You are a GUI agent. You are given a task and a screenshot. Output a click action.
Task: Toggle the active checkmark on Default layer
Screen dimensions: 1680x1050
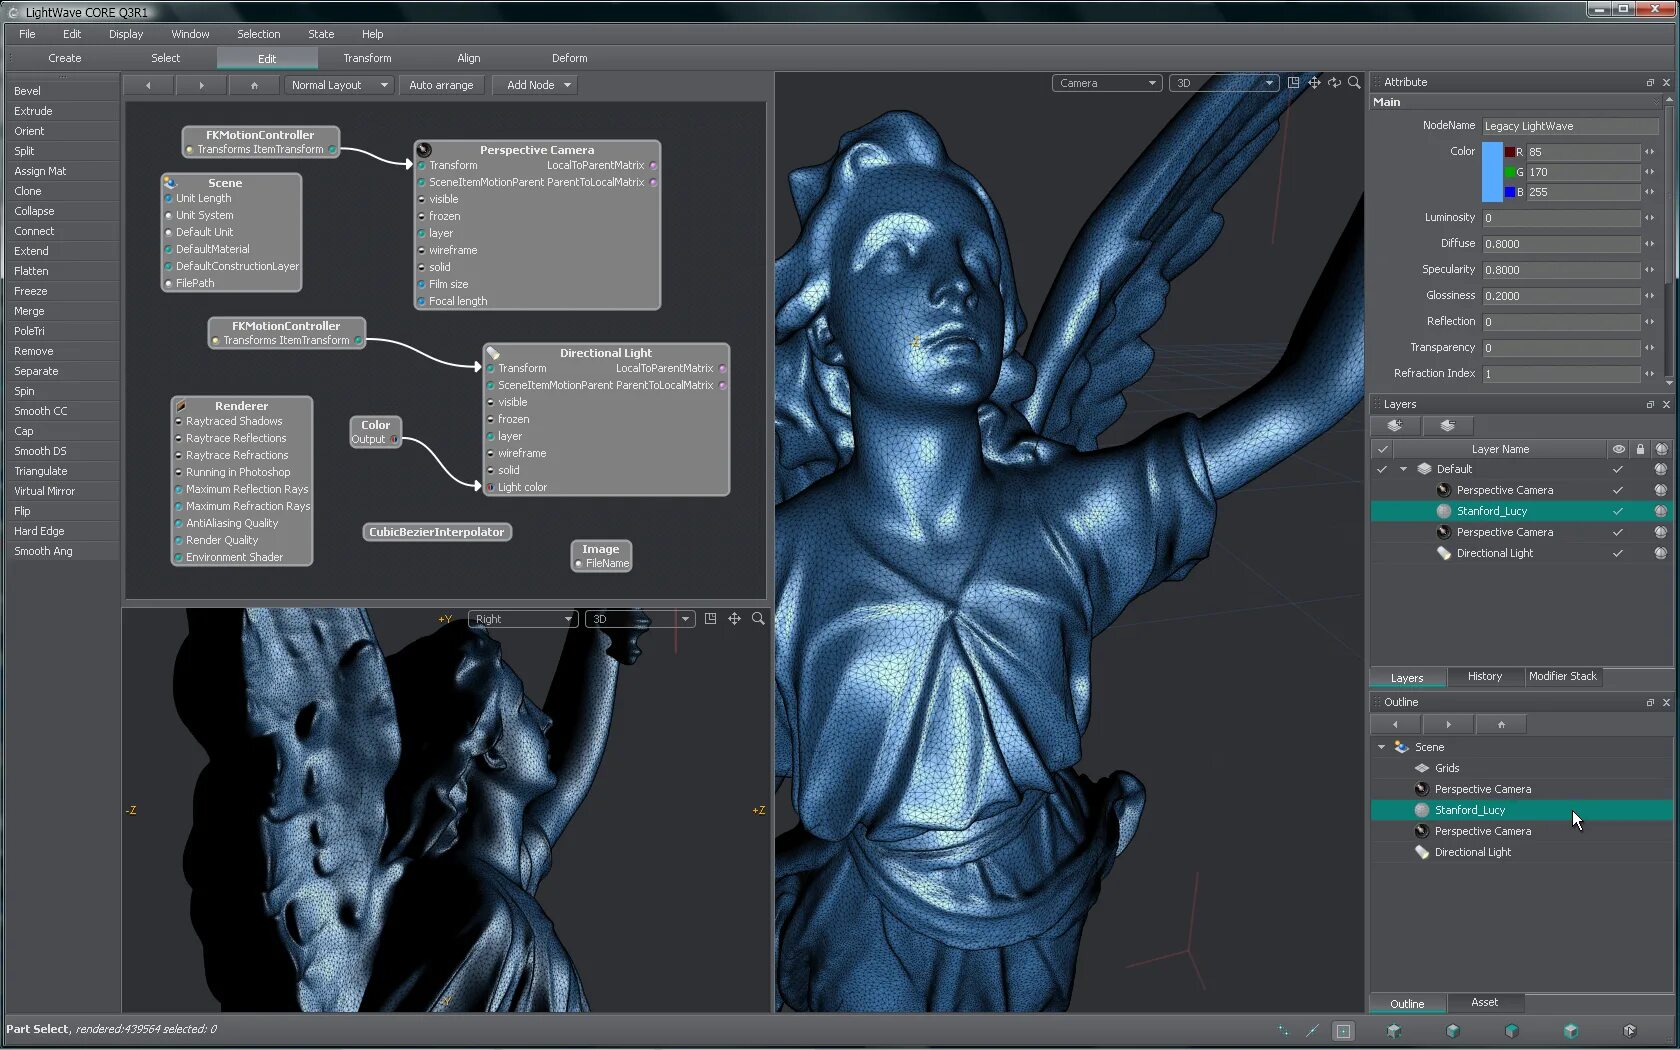click(x=1382, y=469)
